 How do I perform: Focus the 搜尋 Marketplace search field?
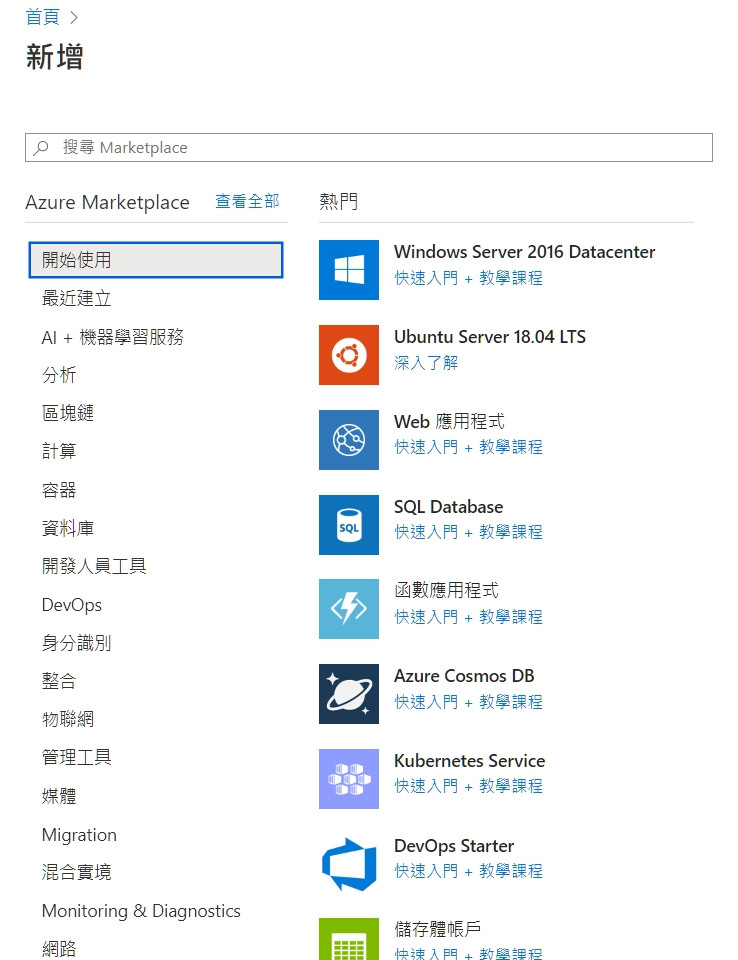(x=369, y=148)
